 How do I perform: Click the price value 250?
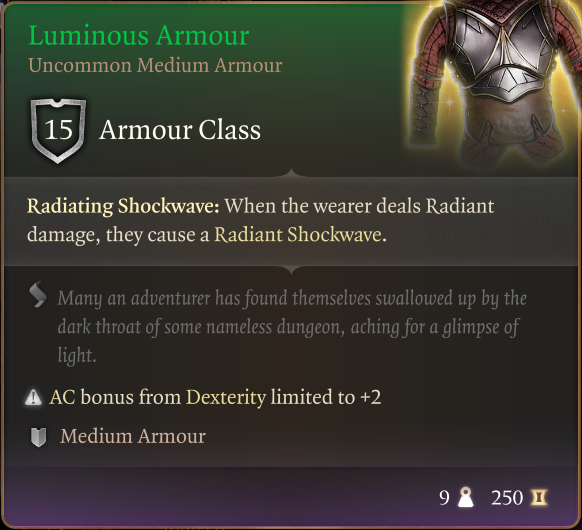coord(507,498)
